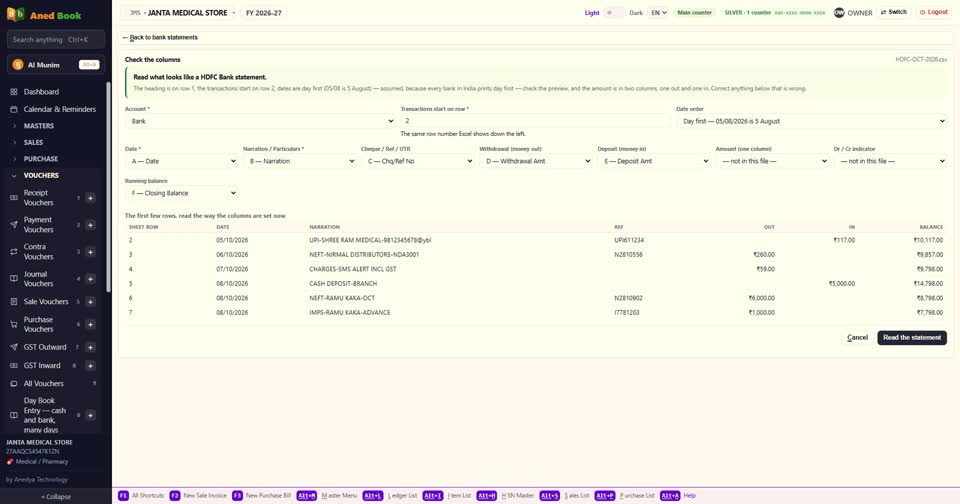Add Day Book Entry with plus
Screen dimensions: 960x504
pos(90,415)
